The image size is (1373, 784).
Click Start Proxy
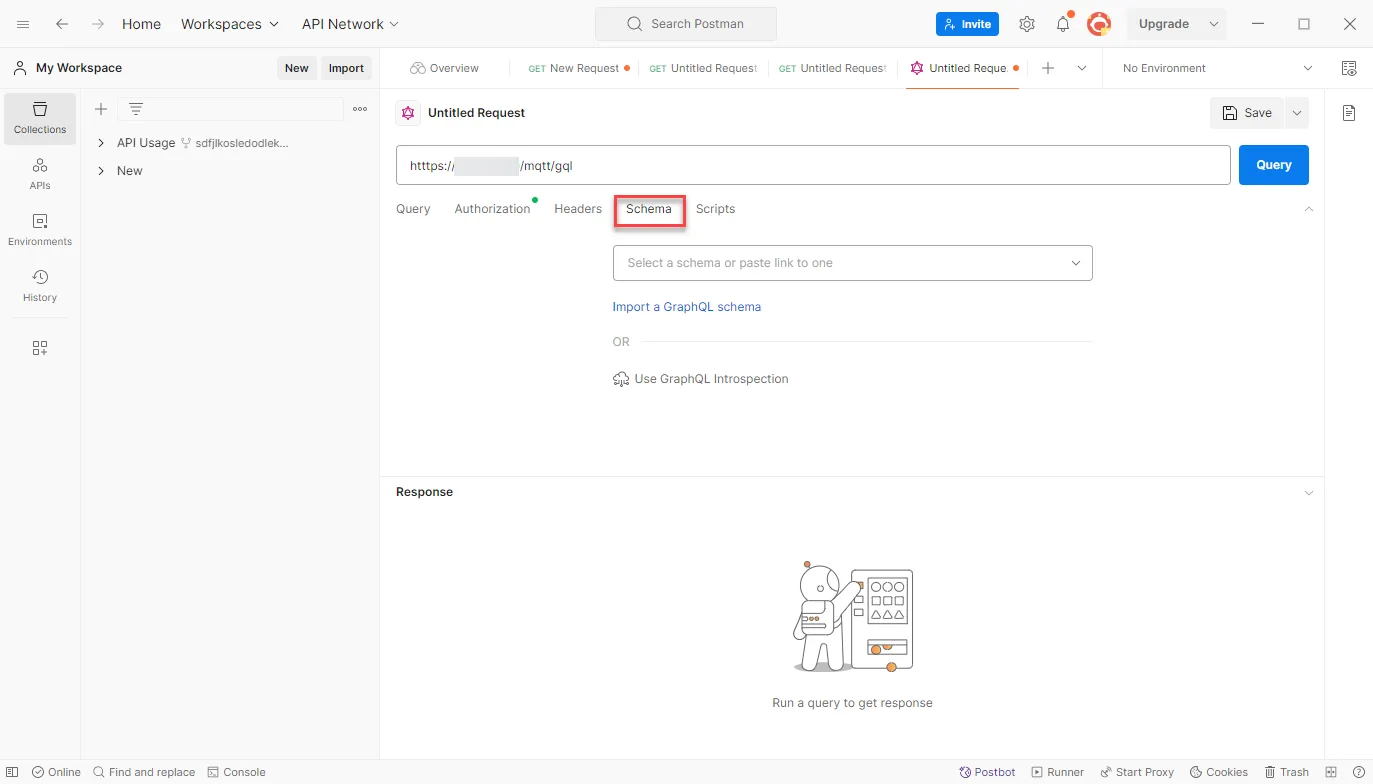(x=1137, y=772)
